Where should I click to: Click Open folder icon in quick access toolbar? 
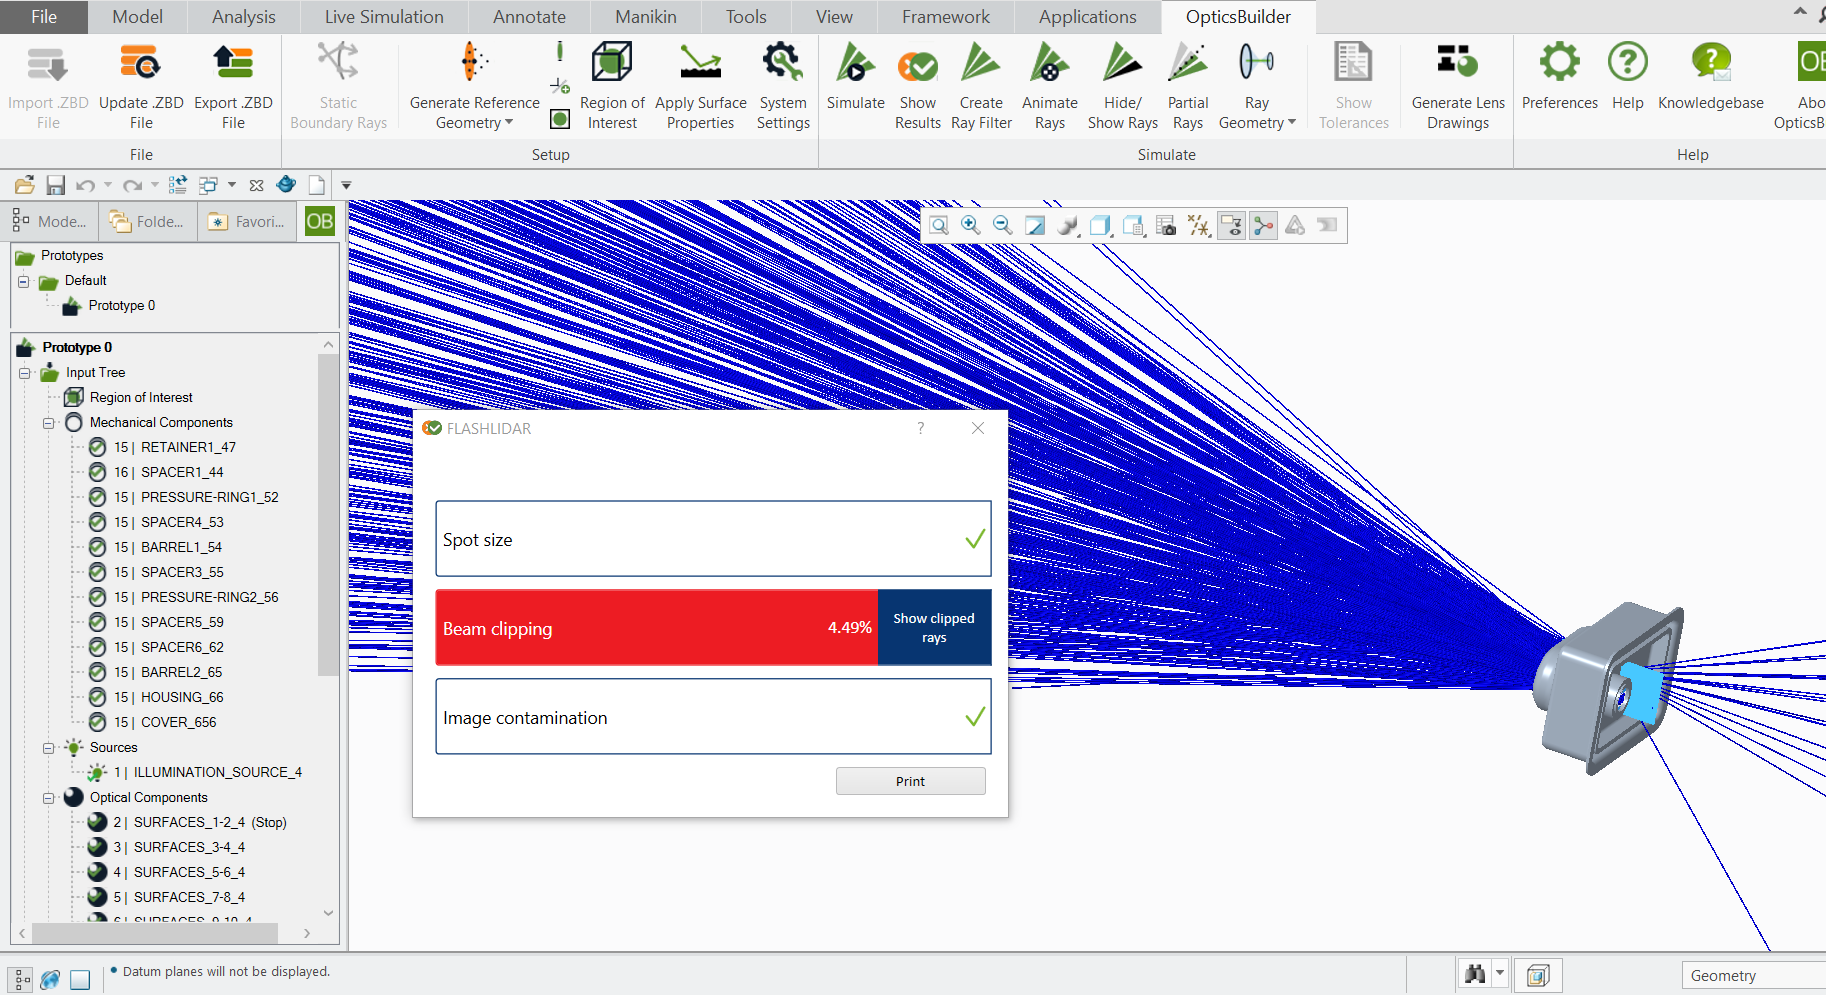pyautogui.click(x=25, y=185)
